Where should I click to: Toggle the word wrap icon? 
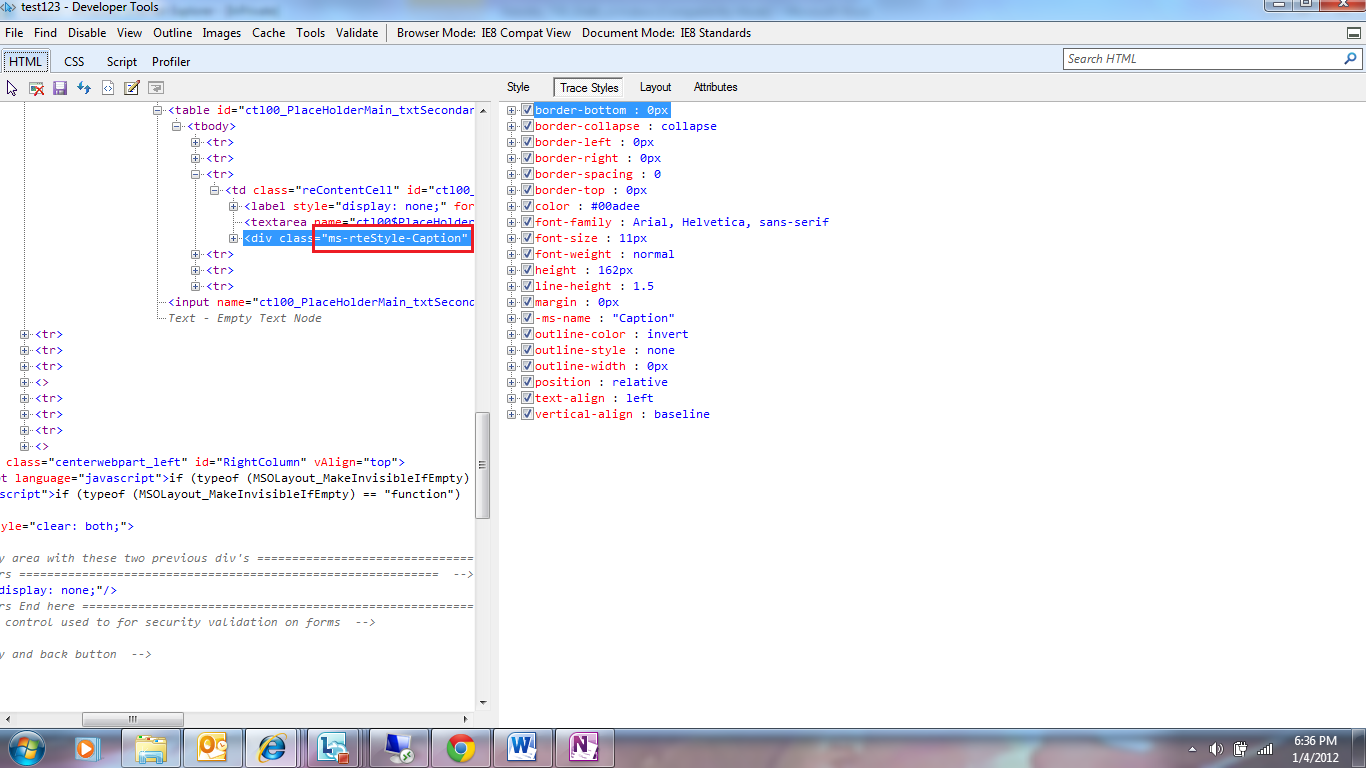click(x=155, y=88)
